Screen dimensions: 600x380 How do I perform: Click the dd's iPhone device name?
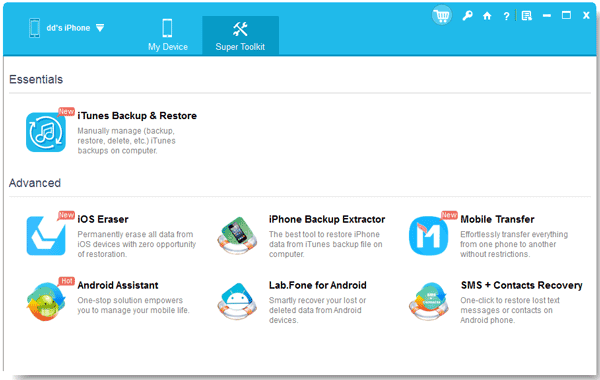pyautogui.click(x=68, y=28)
